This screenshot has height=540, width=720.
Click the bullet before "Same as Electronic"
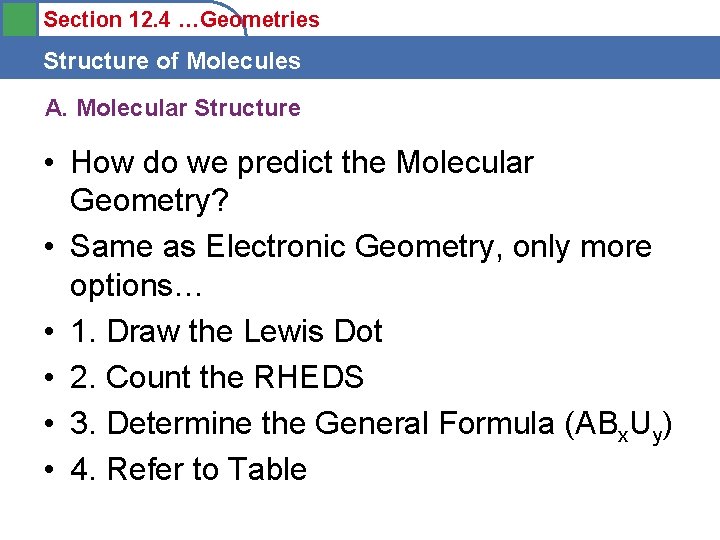[x=50, y=247]
